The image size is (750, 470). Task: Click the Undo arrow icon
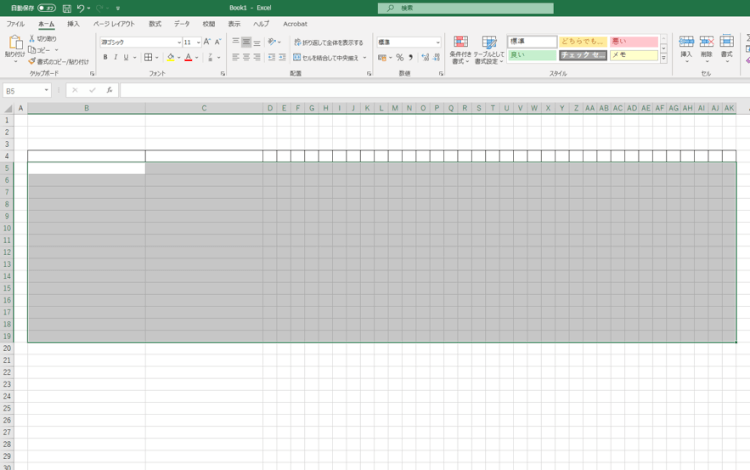(x=81, y=8)
